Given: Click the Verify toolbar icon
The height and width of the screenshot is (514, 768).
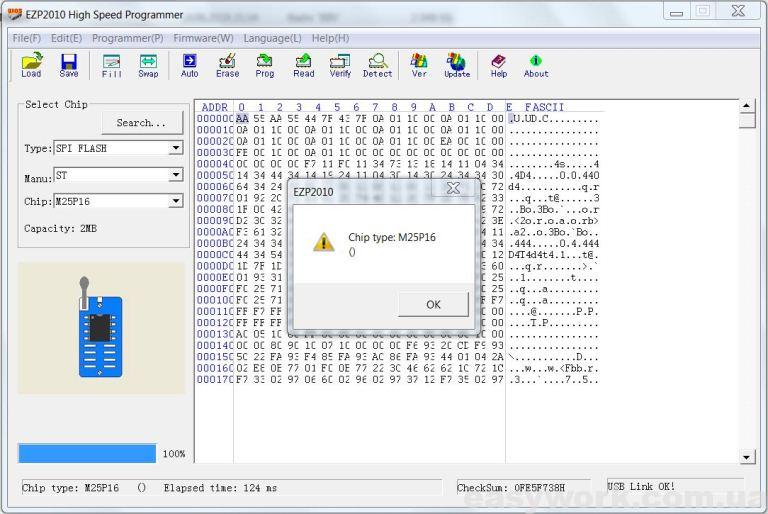Looking at the screenshot, I should 340,65.
